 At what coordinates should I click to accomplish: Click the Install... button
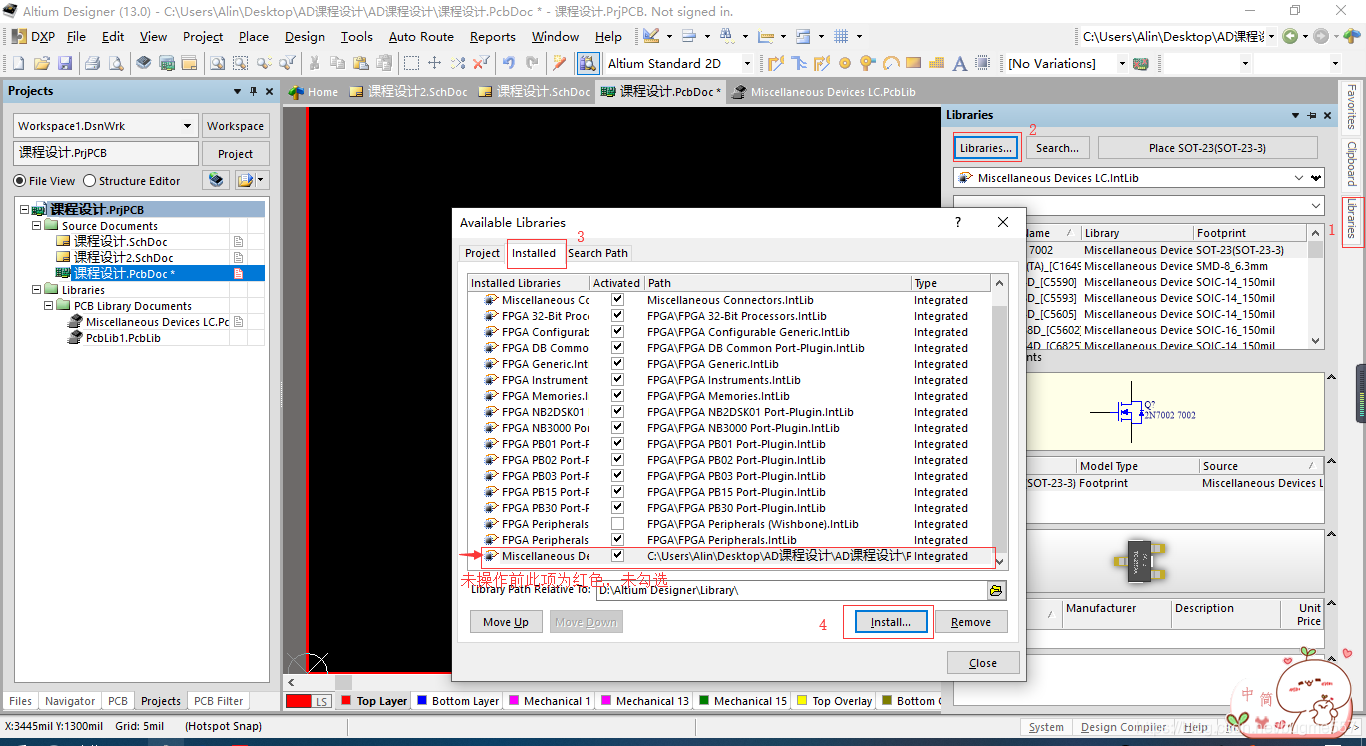[x=889, y=622]
